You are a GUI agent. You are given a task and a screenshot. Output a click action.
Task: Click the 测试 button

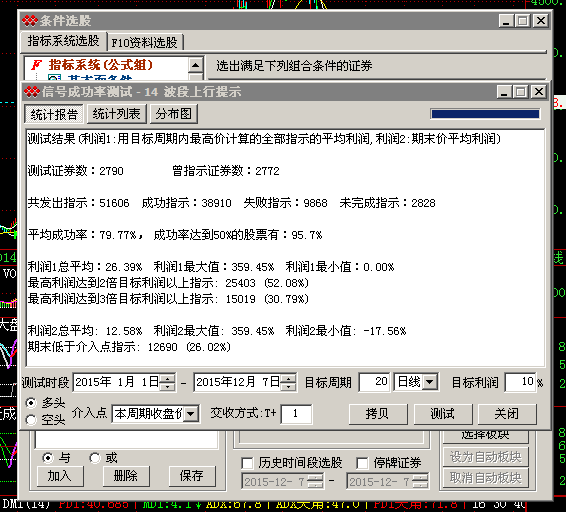tap(443, 414)
